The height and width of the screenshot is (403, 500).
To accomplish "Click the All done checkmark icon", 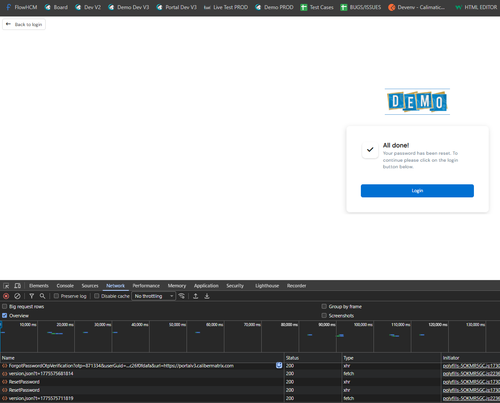I will pos(370,150).
